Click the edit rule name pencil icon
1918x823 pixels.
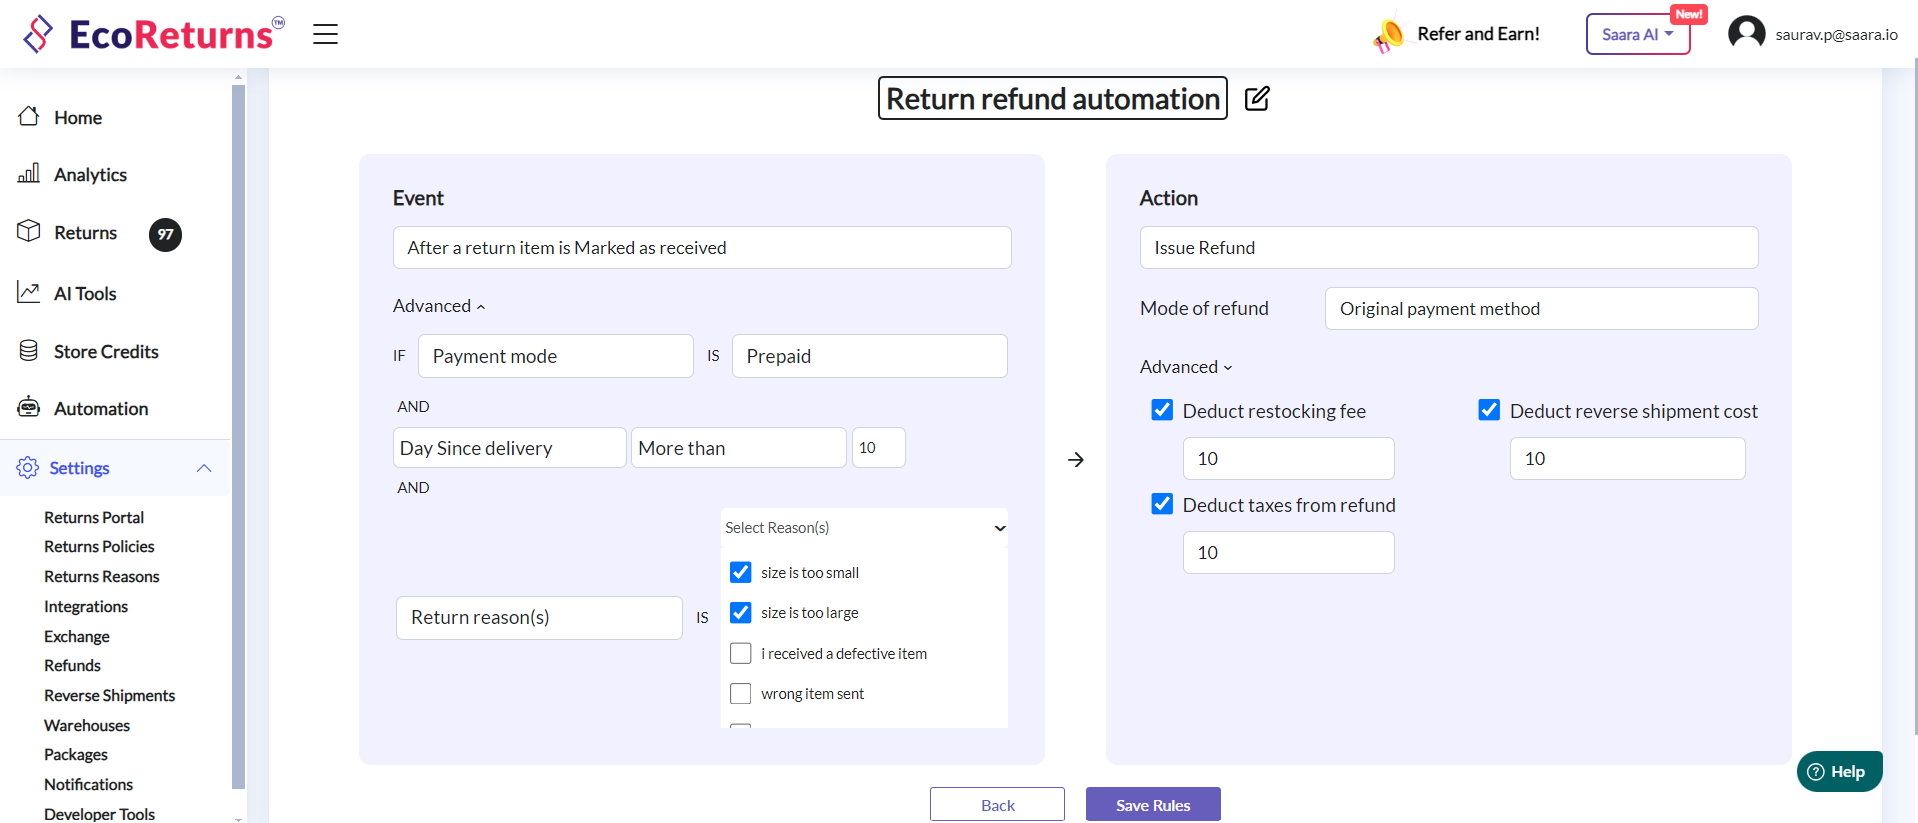[x=1257, y=98]
